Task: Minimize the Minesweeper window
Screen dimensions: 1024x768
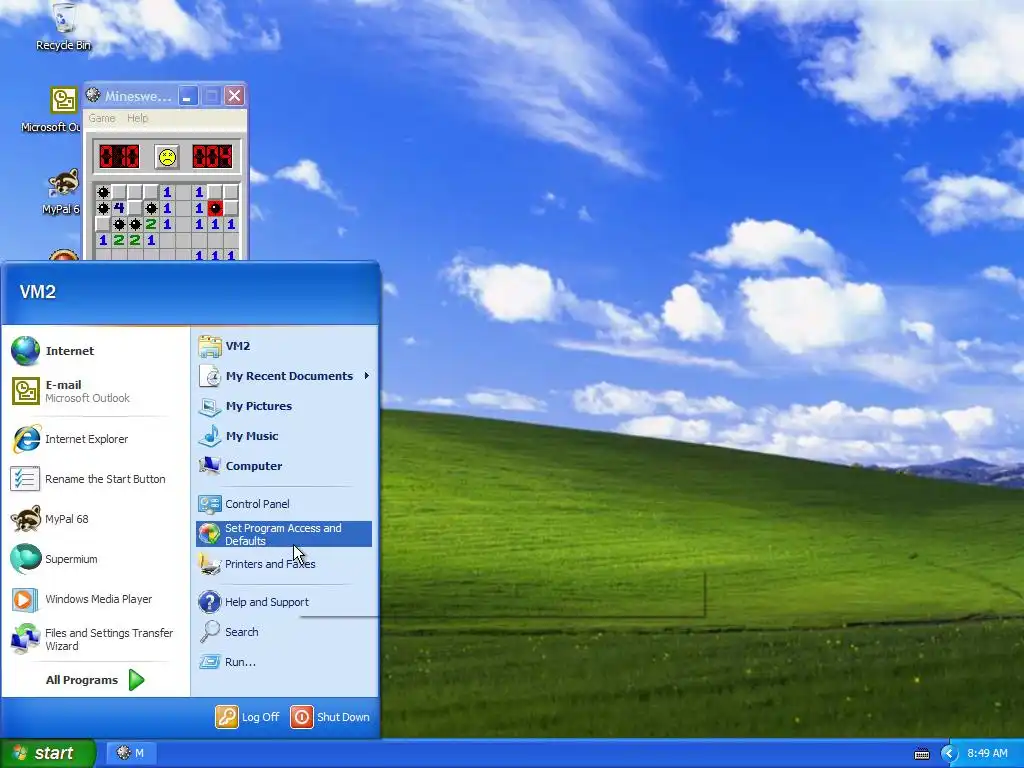Action: [x=187, y=96]
